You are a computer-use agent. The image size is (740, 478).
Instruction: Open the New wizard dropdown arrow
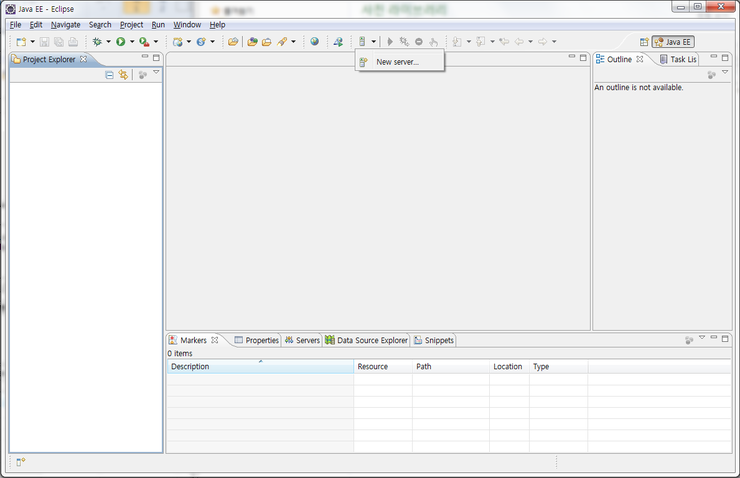coord(33,42)
